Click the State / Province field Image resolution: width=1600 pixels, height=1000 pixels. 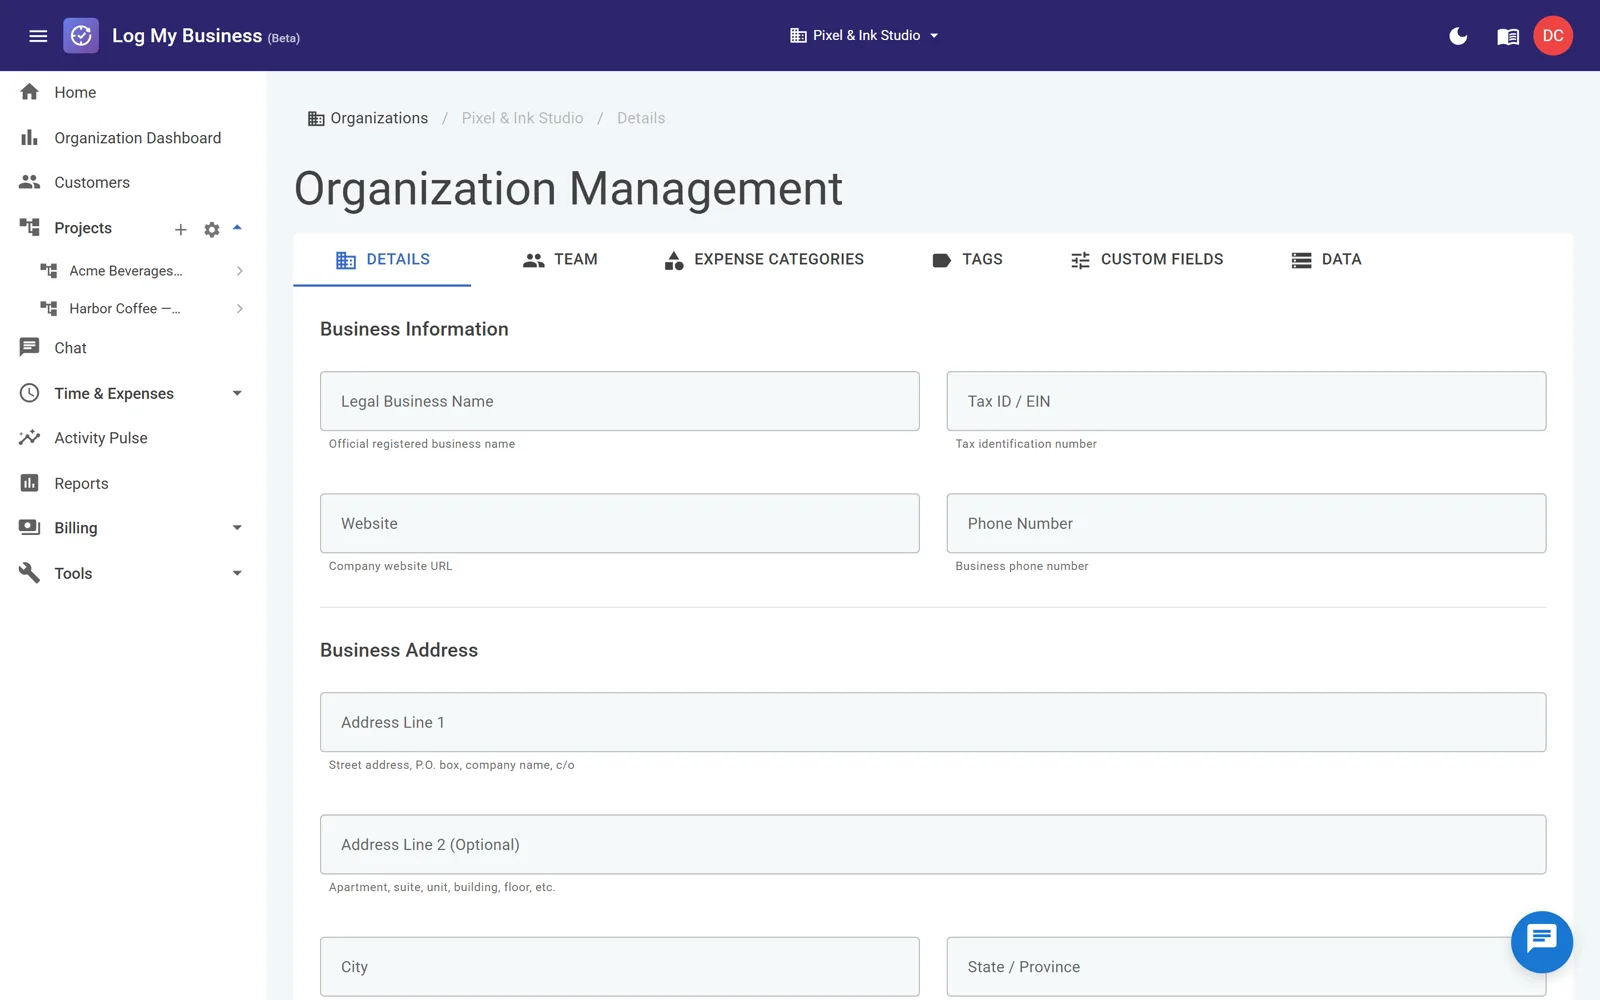[1246, 966]
